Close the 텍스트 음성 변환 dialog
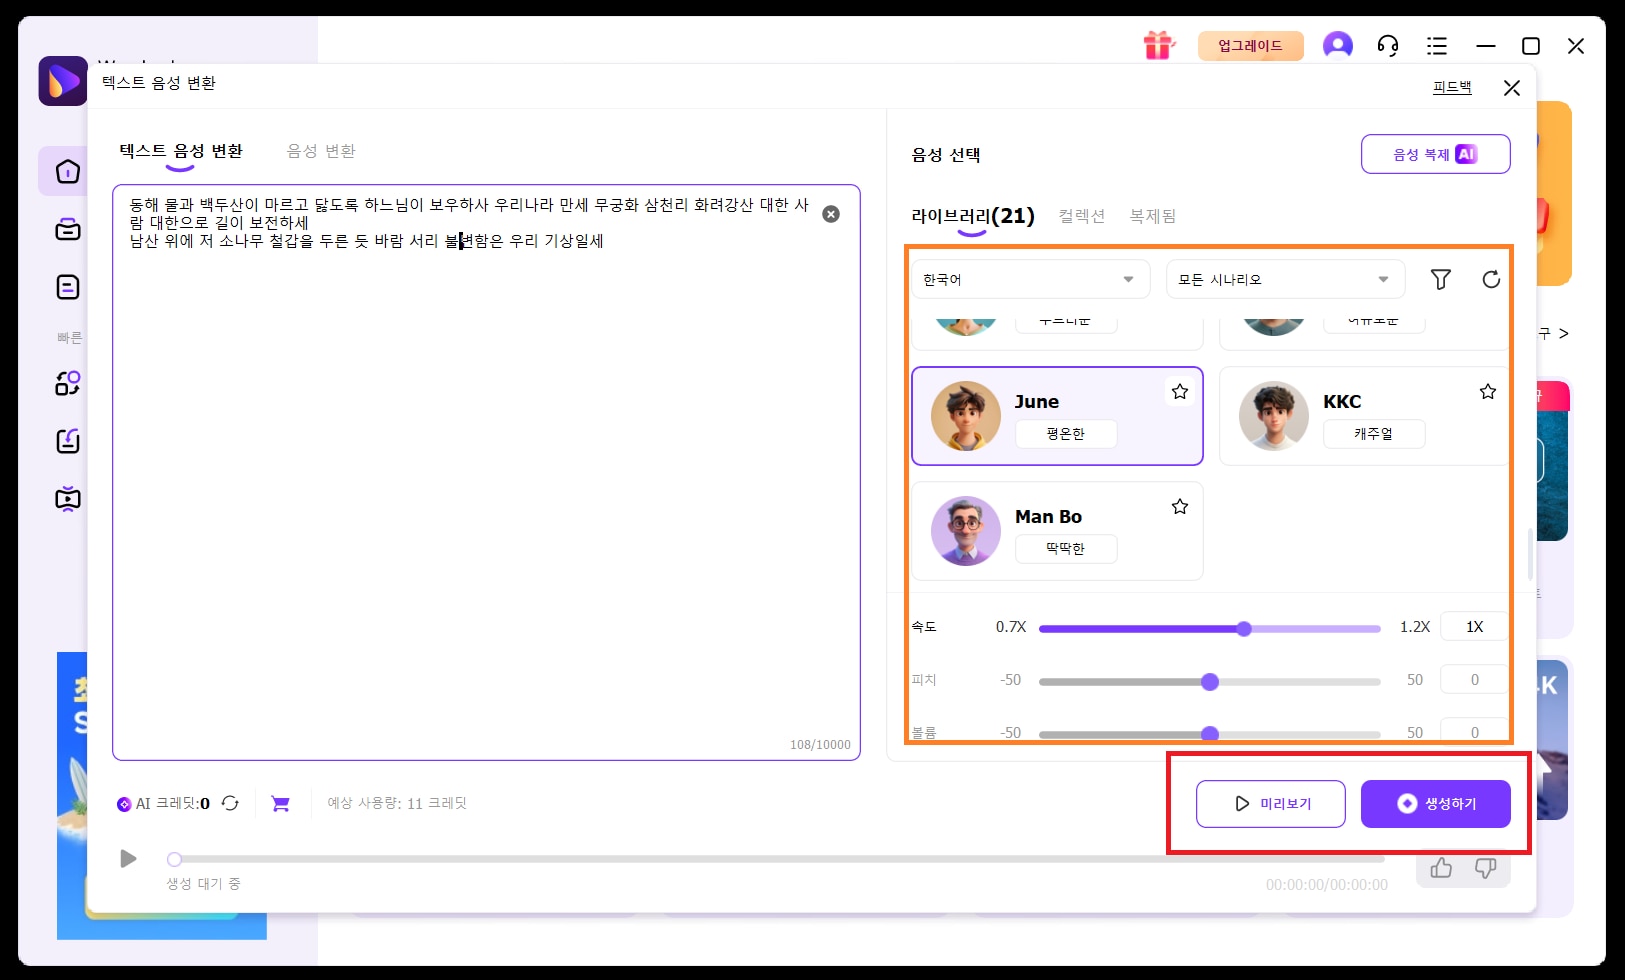Screen dimensions: 1625x980 point(1511,88)
